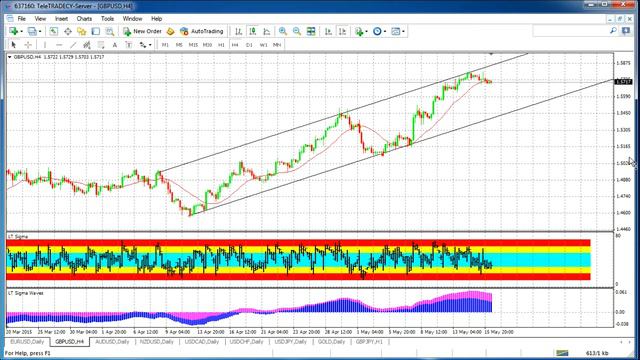This screenshot has height=360, width=640.
Task: Select the Crosshair tool
Action: coord(28,45)
